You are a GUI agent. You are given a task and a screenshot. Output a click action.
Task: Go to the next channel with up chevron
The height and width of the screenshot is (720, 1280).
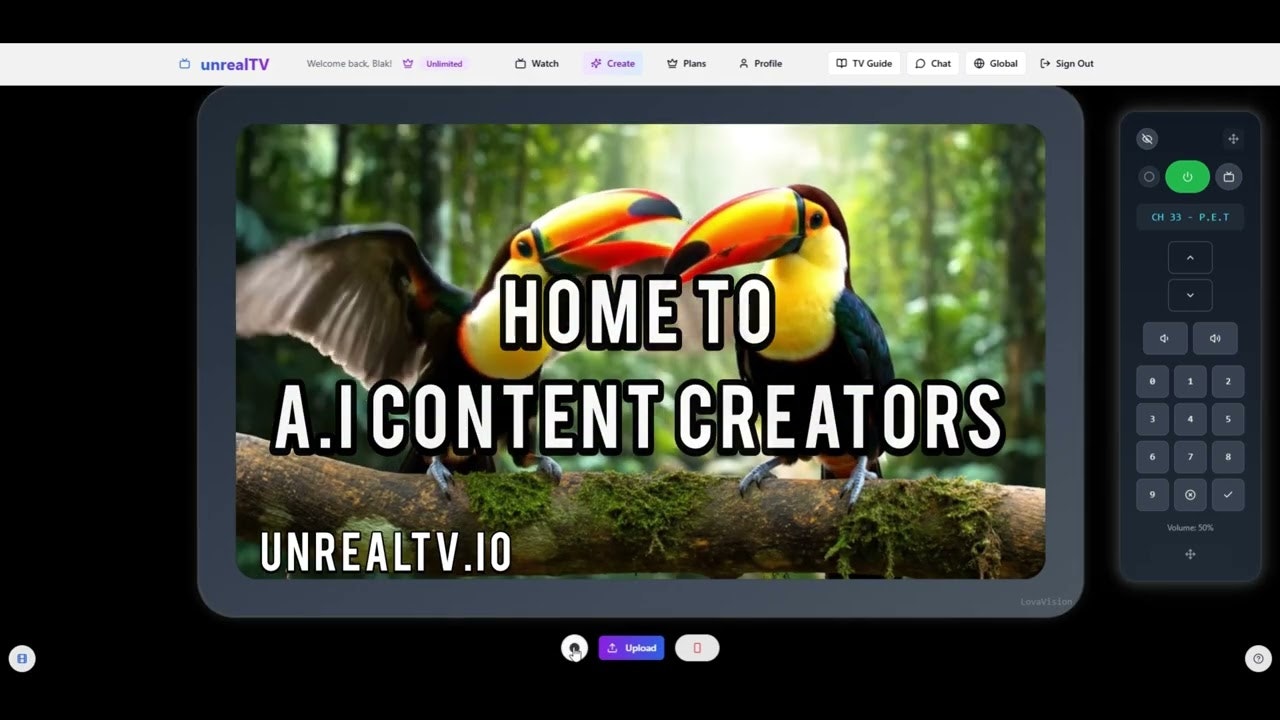click(x=1190, y=258)
